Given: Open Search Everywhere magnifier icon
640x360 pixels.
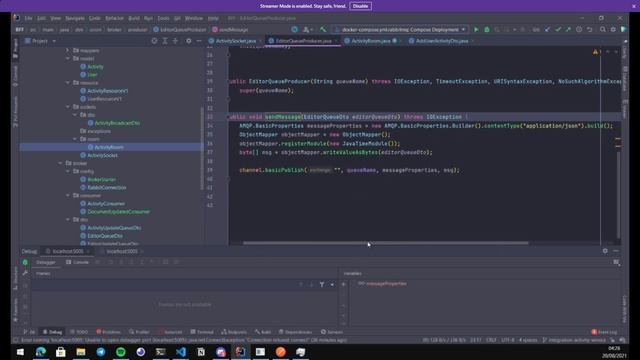Looking at the screenshot, I should click(x=602, y=29).
